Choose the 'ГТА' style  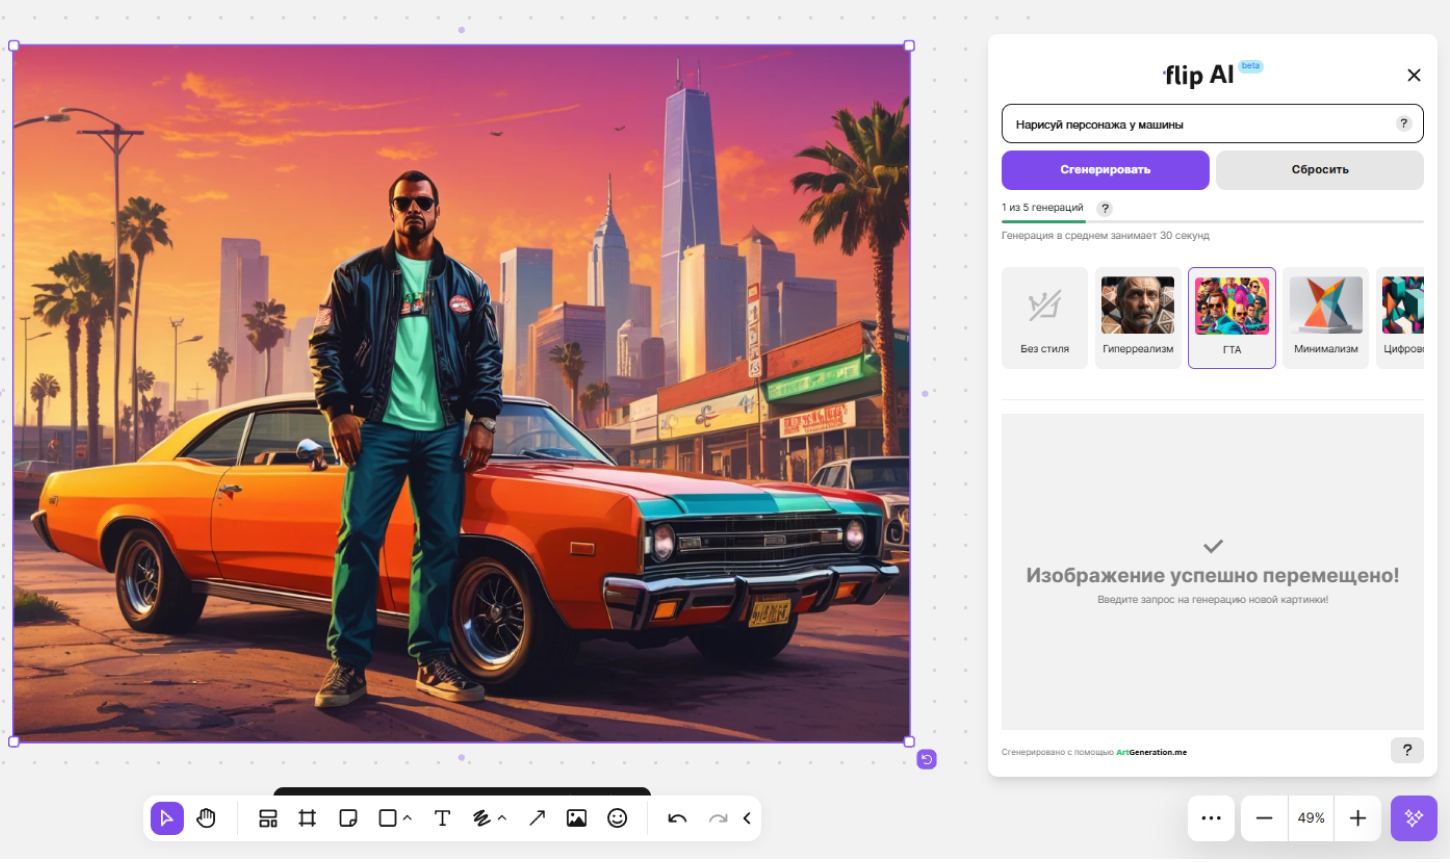[1232, 318]
